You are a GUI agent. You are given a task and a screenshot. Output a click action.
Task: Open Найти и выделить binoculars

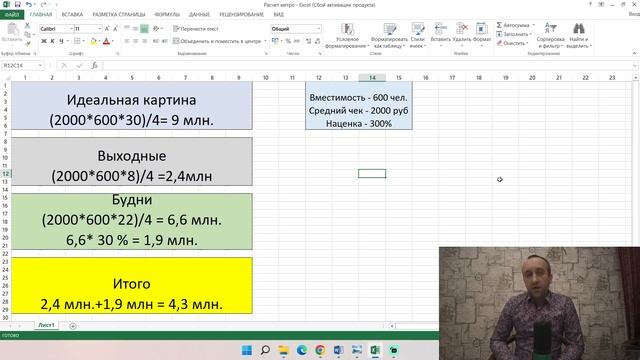[579, 35]
